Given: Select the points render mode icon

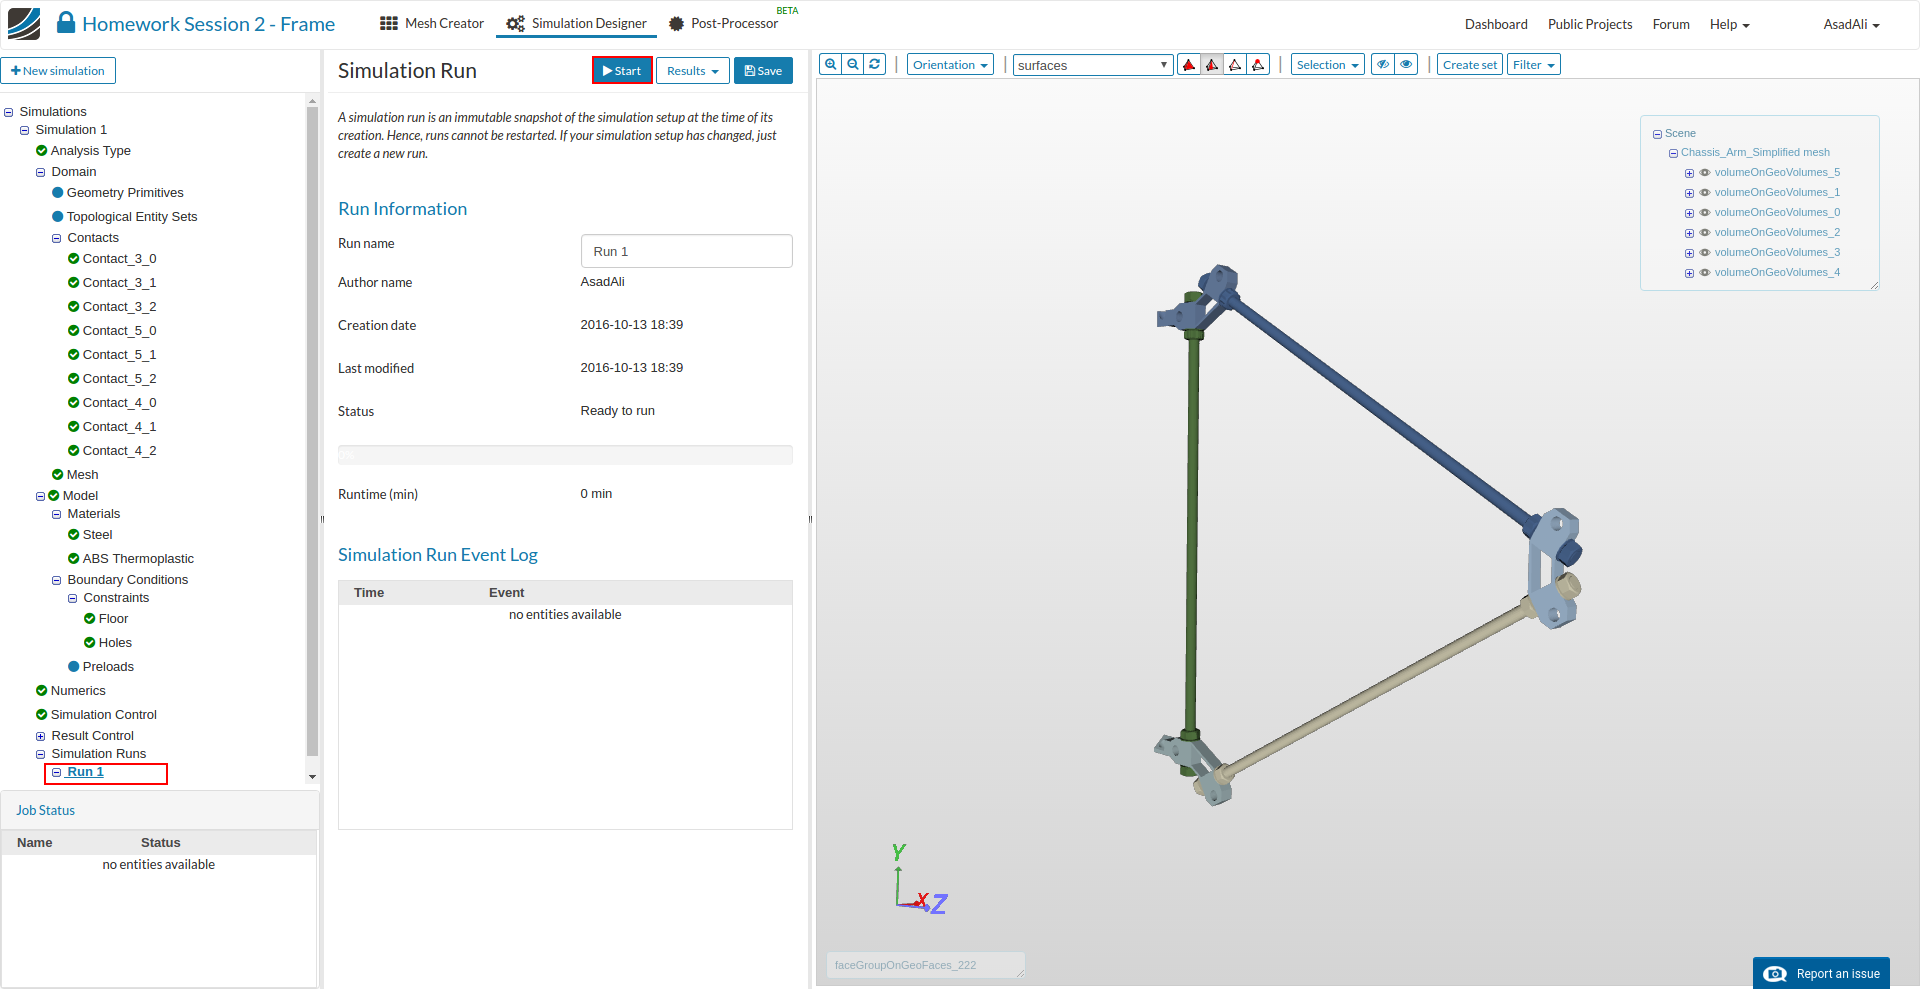Looking at the screenshot, I should (x=1258, y=65).
